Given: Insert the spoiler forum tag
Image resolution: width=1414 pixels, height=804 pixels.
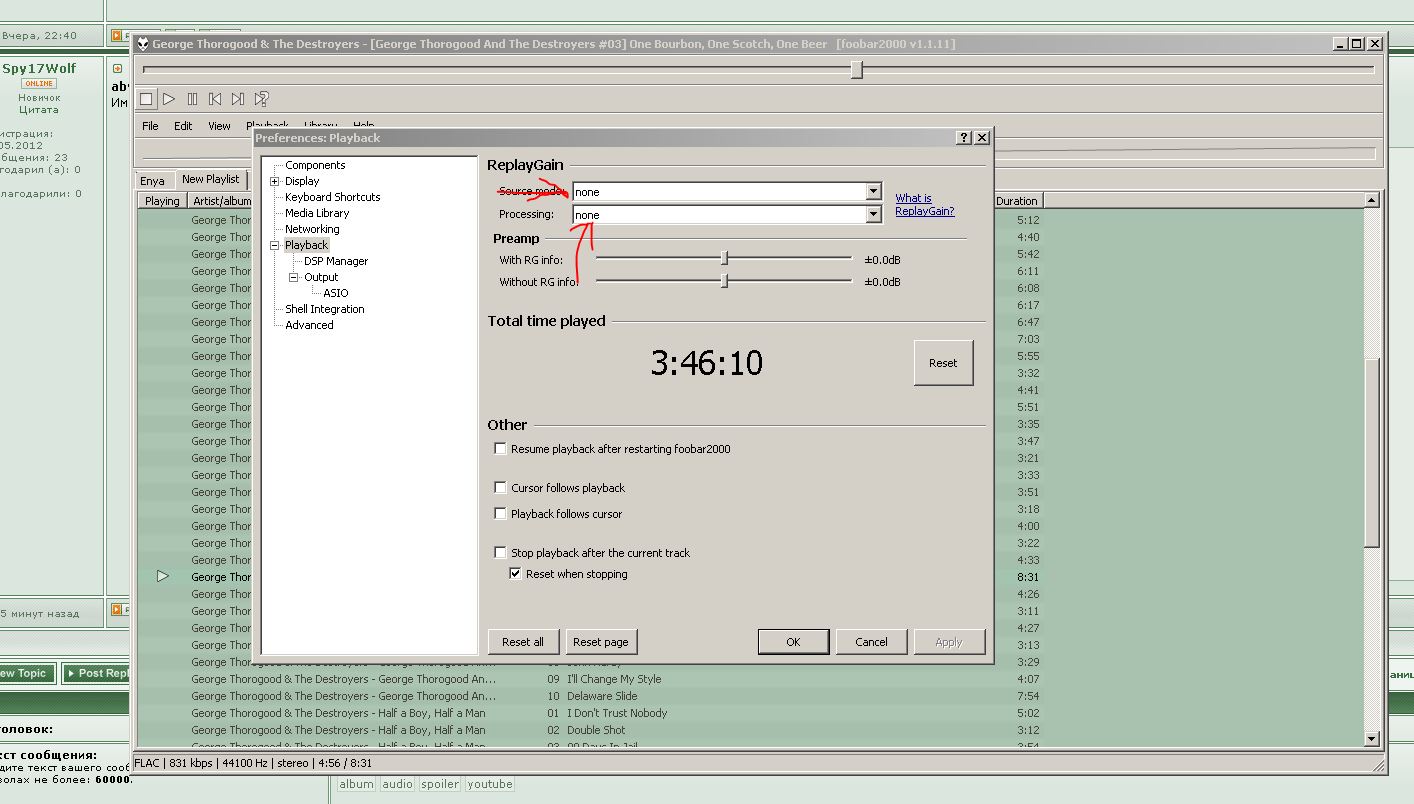Looking at the screenshot, I should point(439,784).
